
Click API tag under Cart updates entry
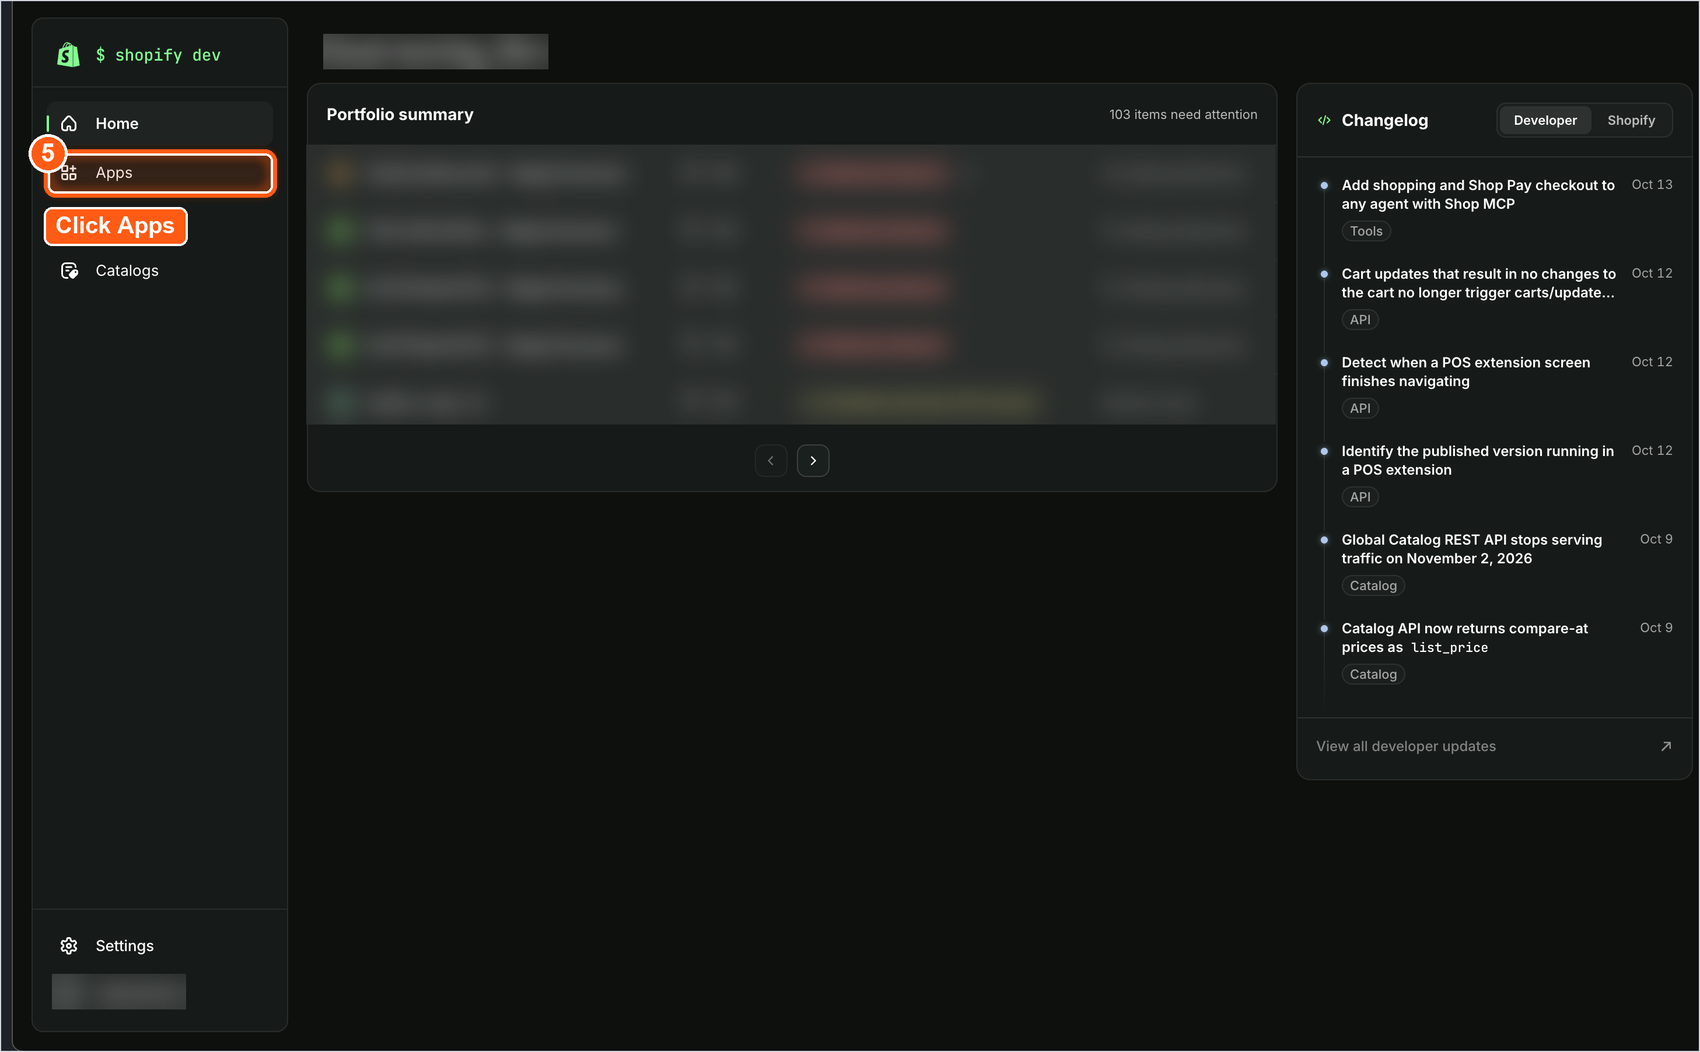pos(1360,320)
